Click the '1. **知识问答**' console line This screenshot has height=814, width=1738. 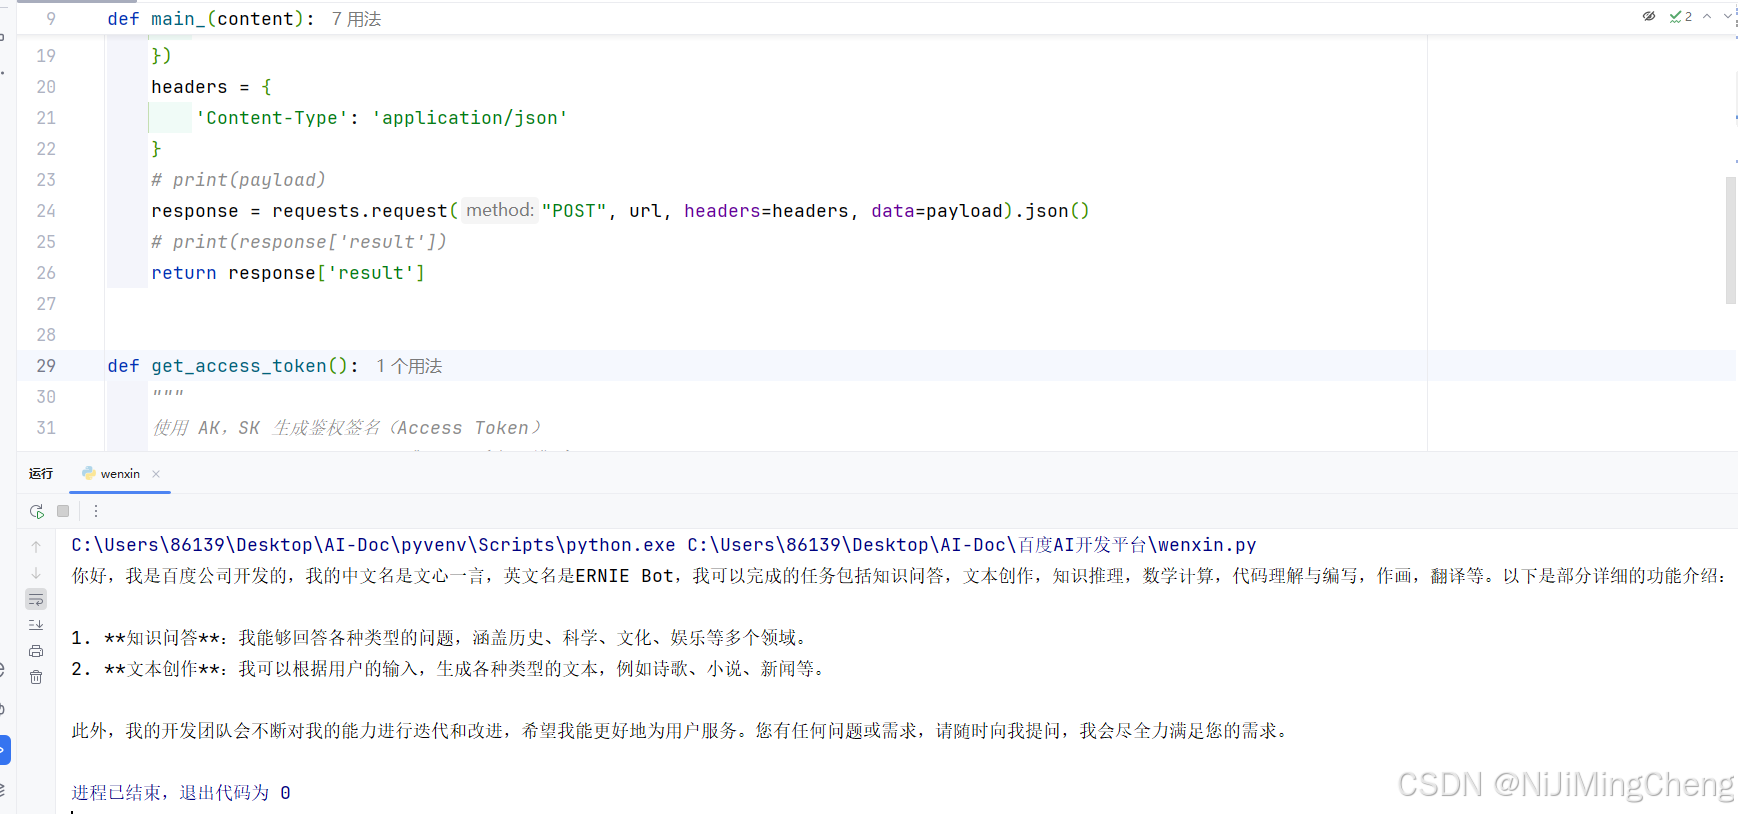(x=439, y=638)
